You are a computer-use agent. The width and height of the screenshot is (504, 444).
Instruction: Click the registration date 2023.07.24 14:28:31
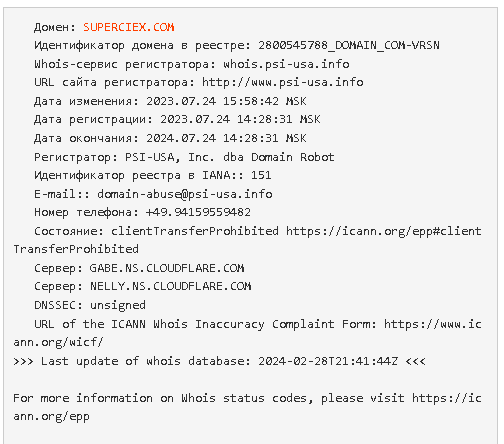[x=226, y=119]
